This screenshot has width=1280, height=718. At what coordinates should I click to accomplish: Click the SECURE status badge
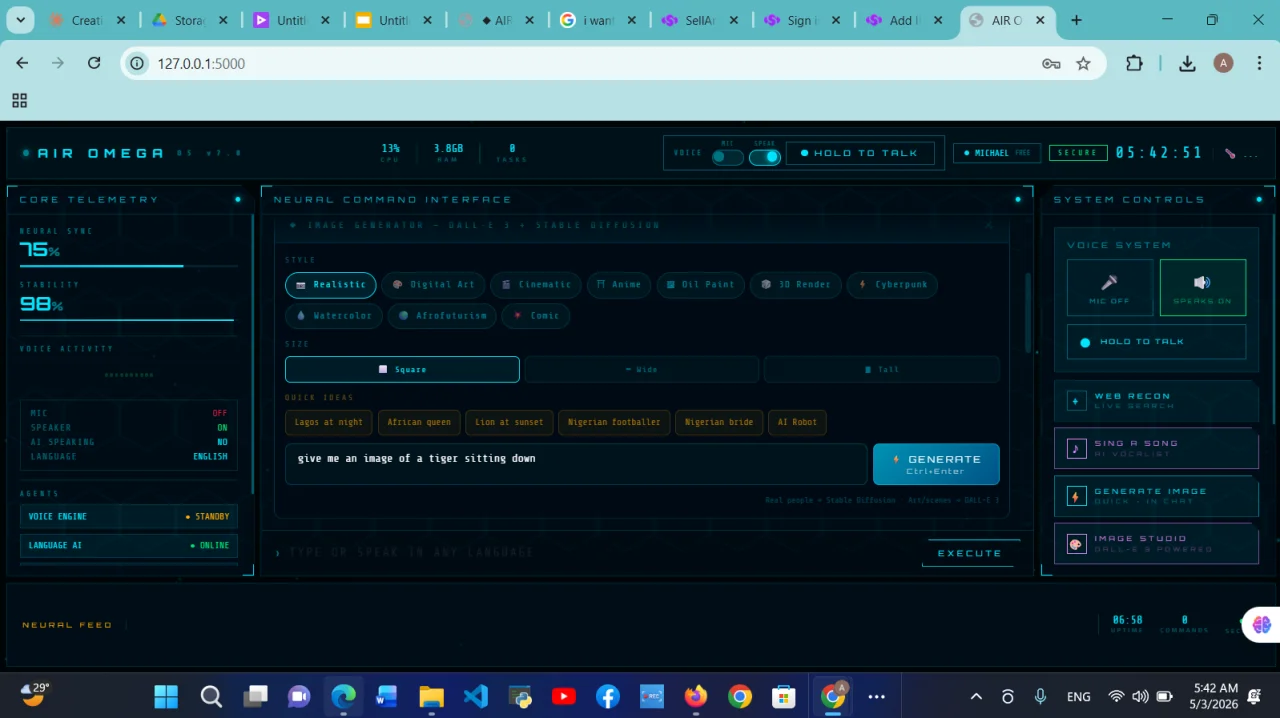(1078, 153)
